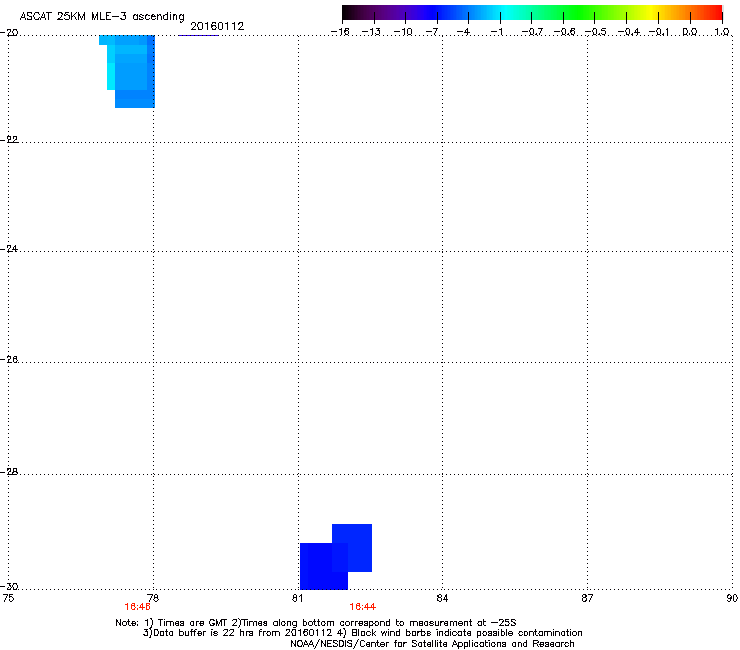Click the color bar label -0.5
Image resolution: width=740 pixels, height=650 pixels.
tap(596, 32)
